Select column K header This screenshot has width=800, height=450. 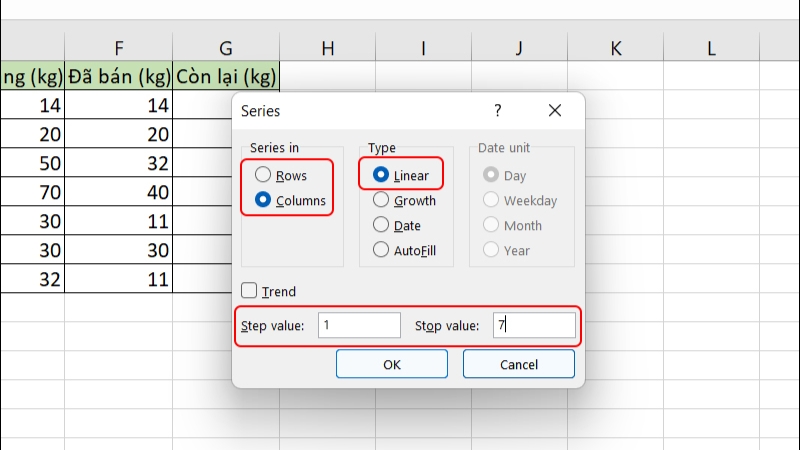[x=615, y=47]
